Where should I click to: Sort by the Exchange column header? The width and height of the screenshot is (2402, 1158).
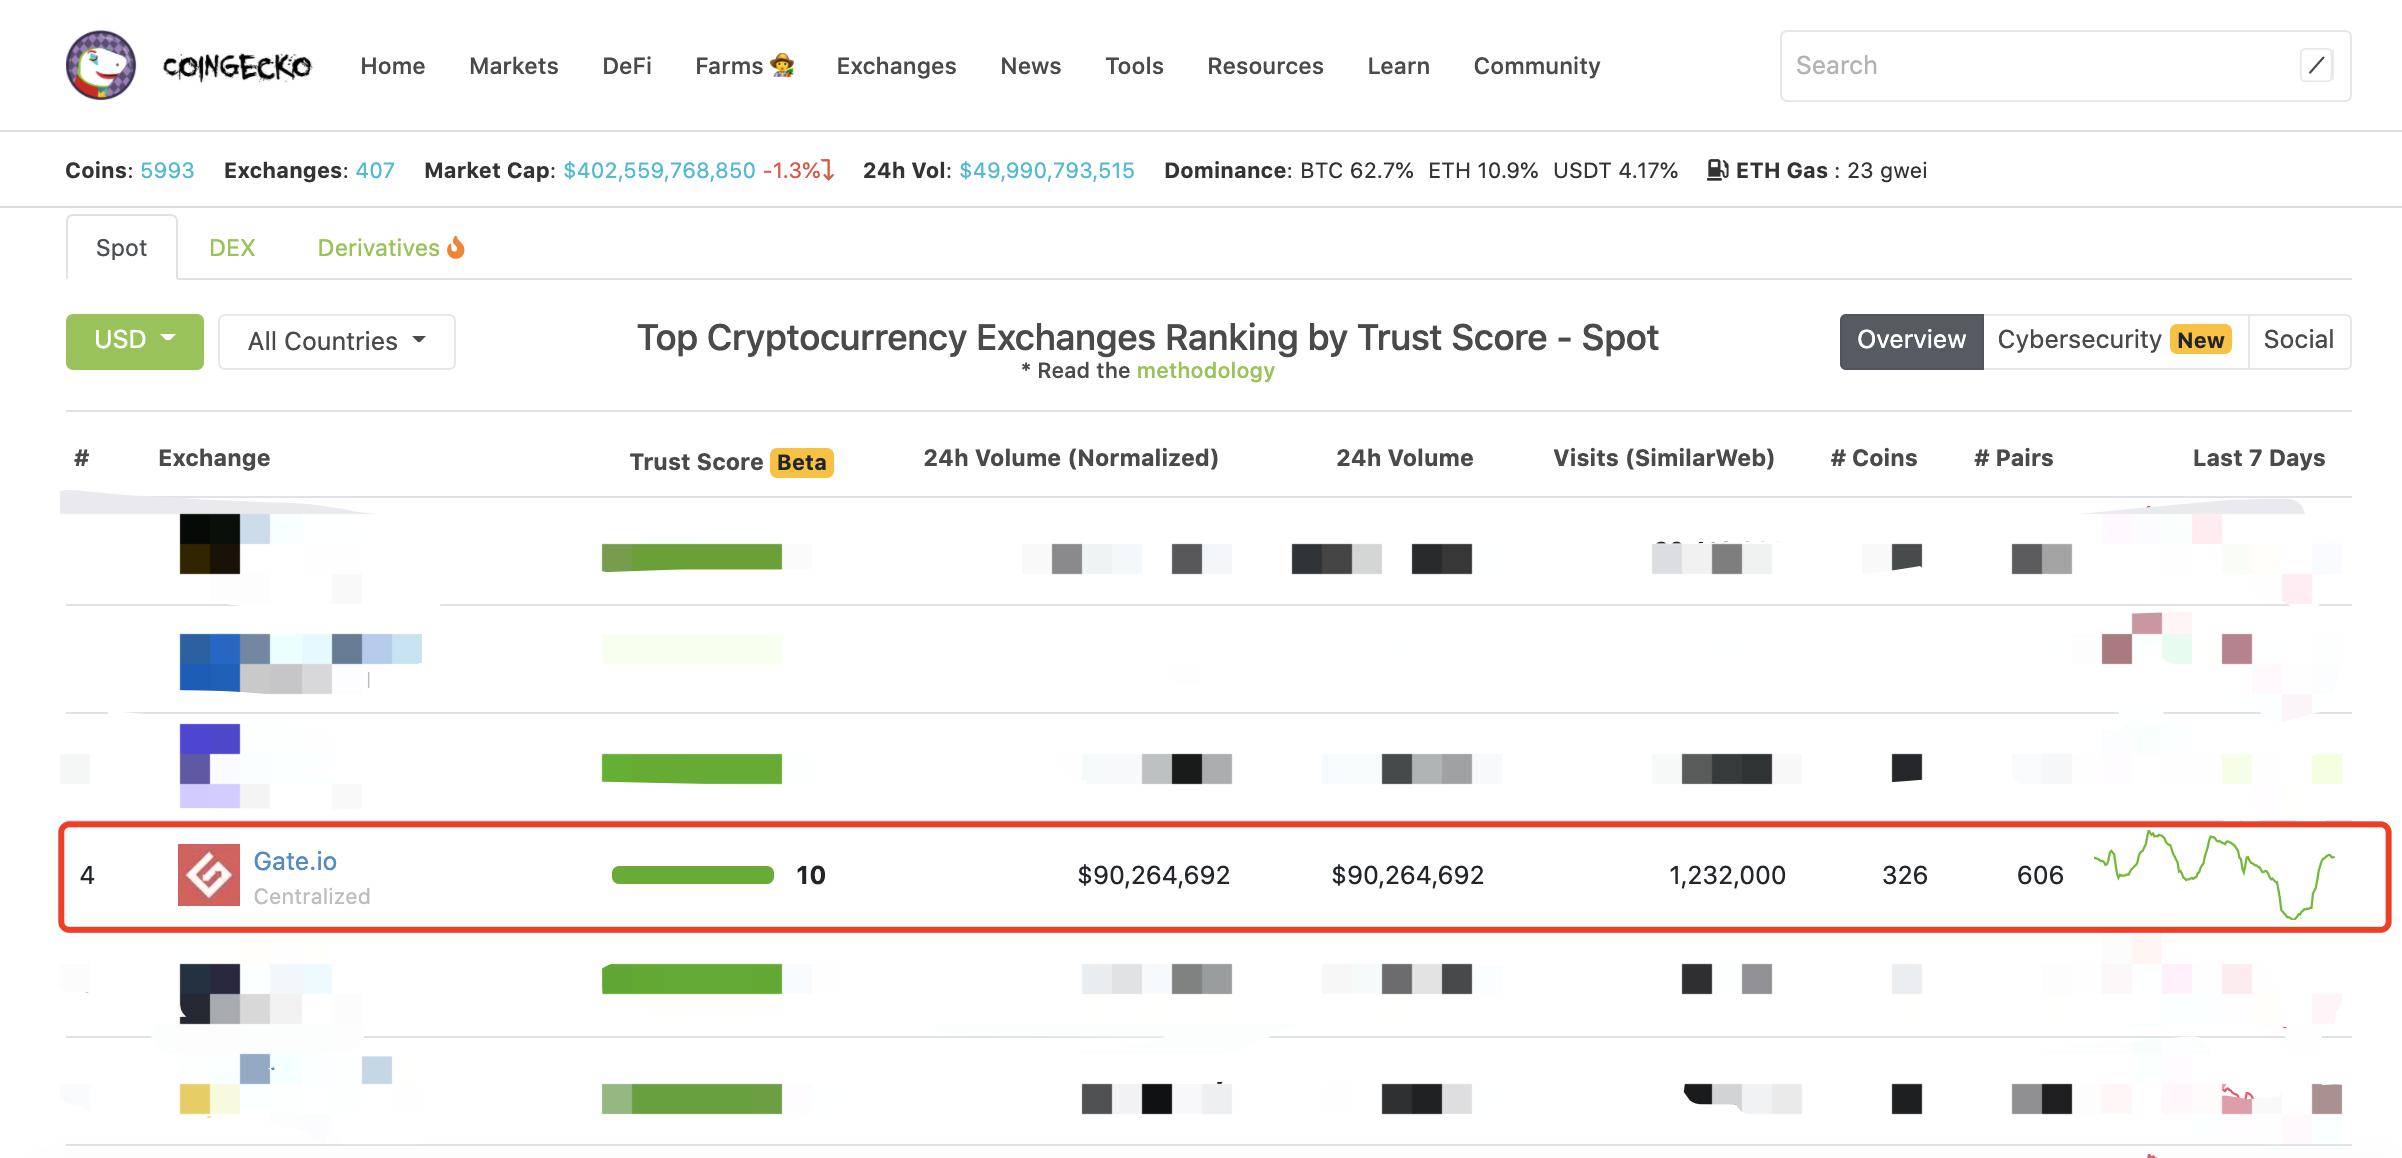214,458
